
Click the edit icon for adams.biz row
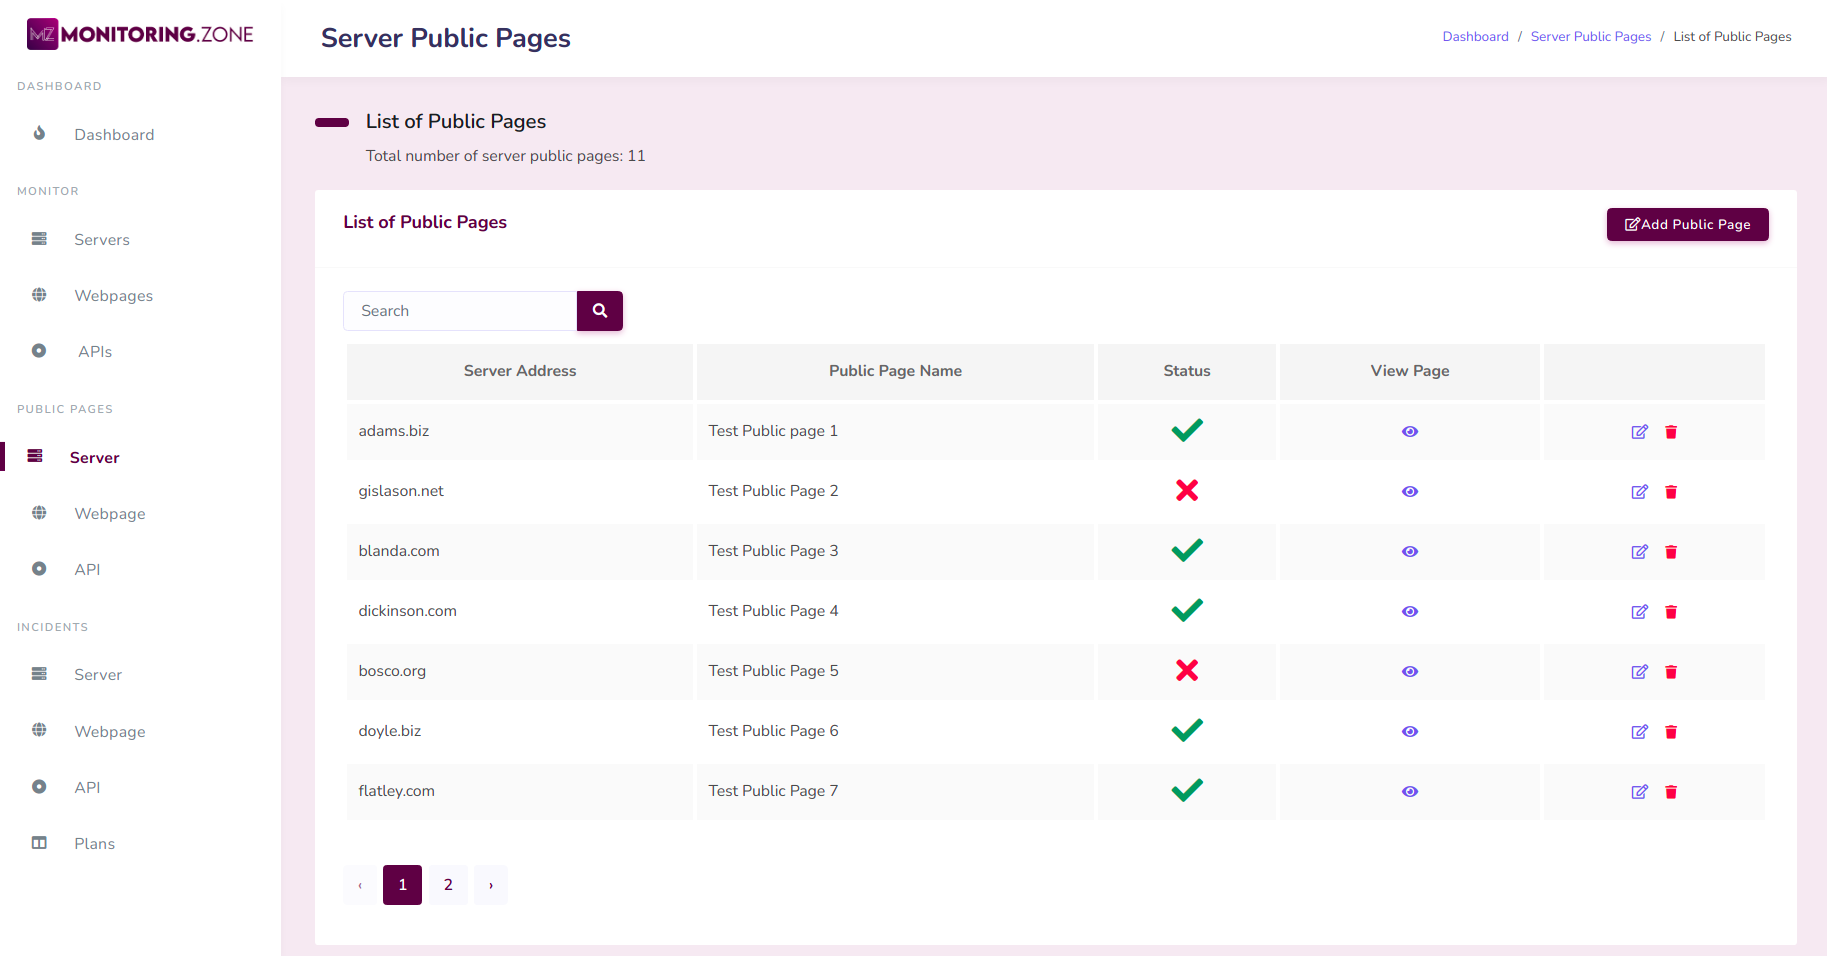click(x=1639, y=432)
